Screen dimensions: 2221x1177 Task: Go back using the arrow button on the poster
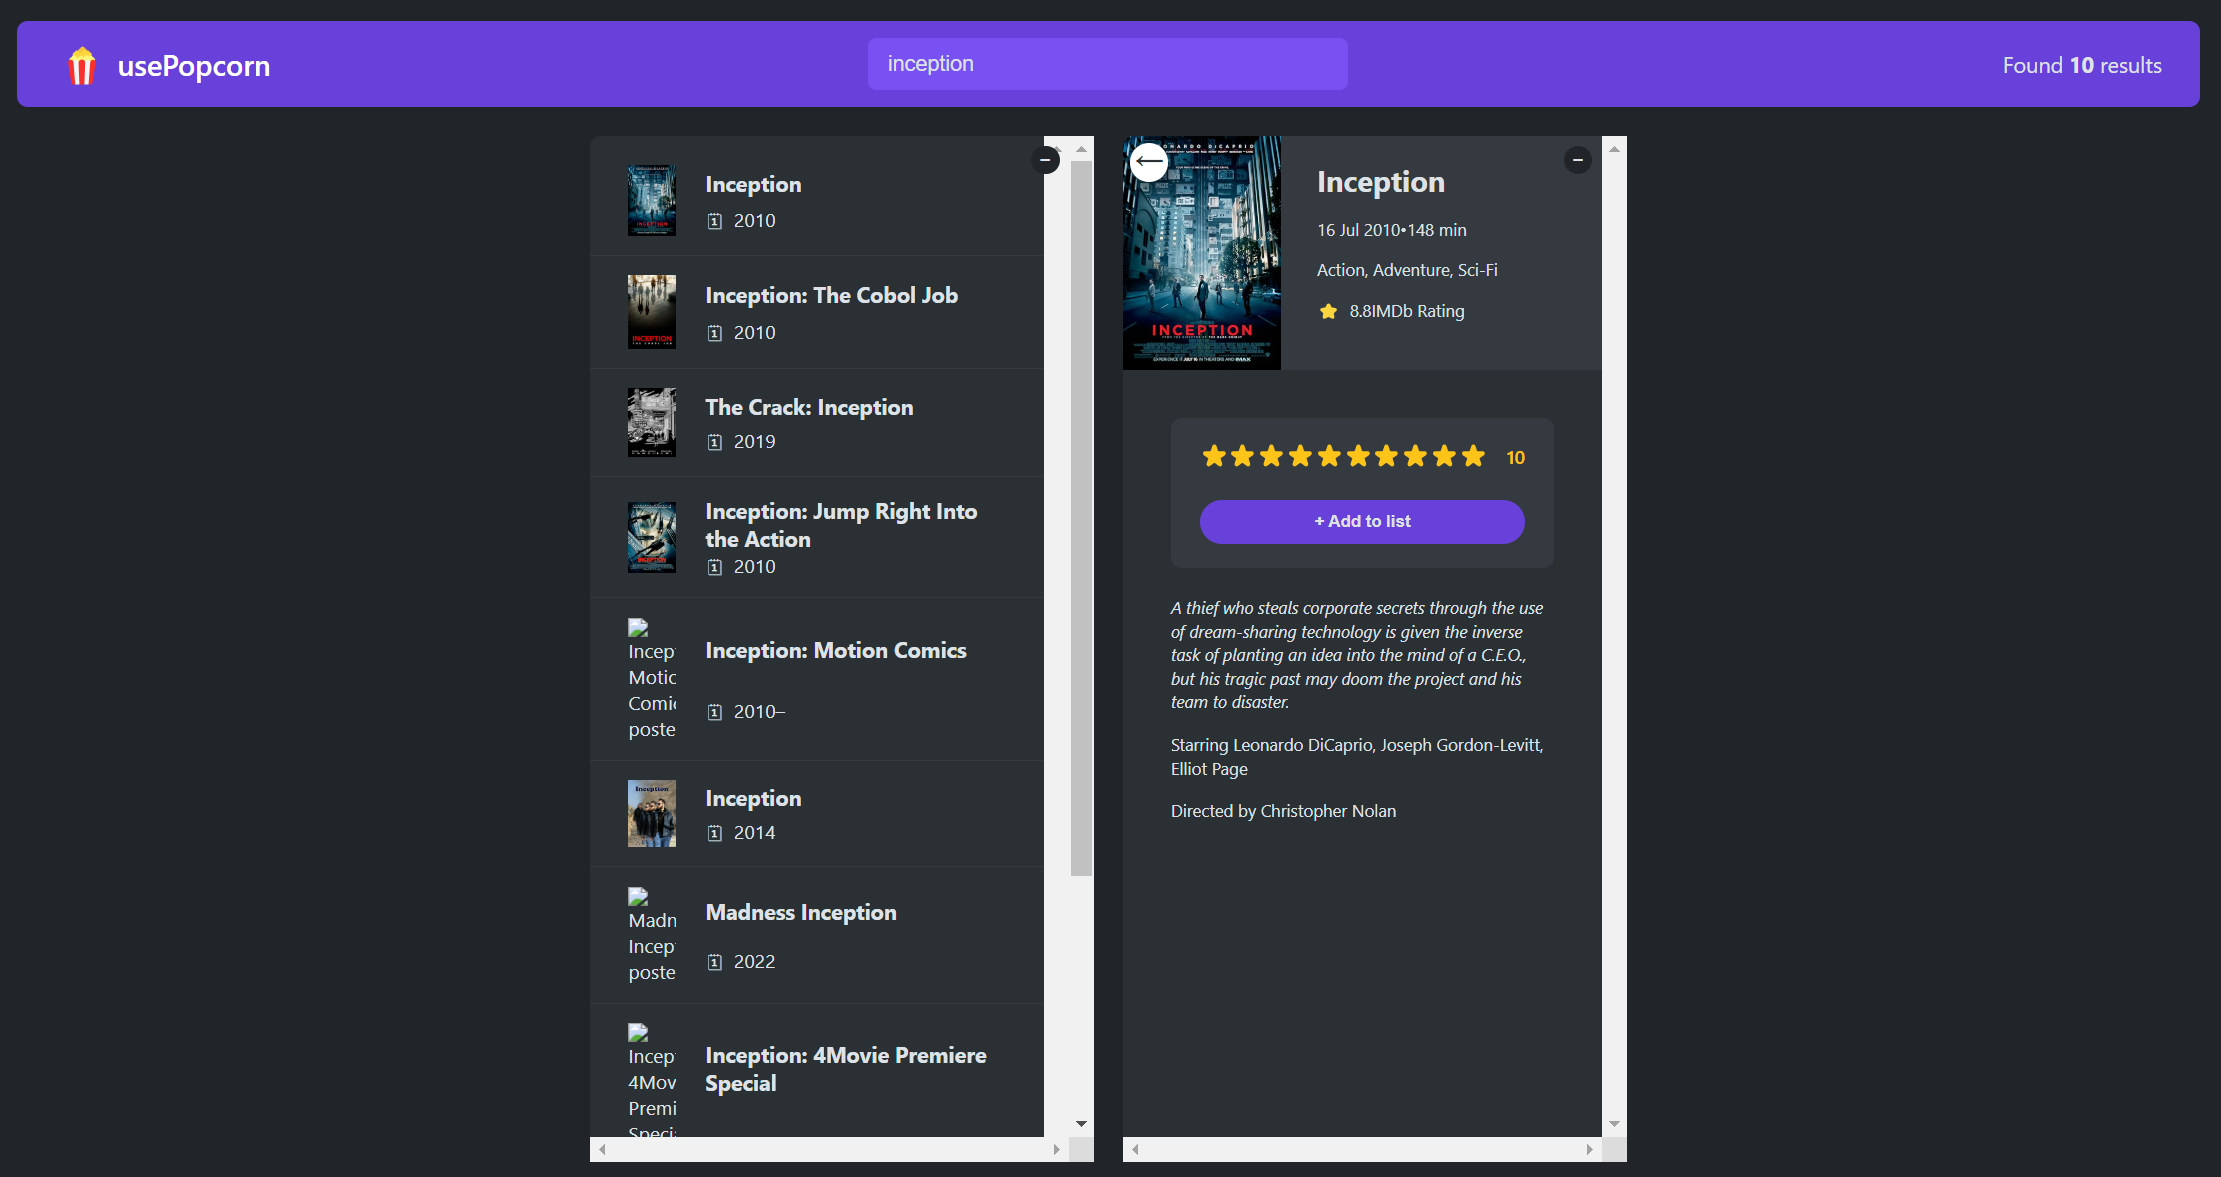coord(1149,161)
